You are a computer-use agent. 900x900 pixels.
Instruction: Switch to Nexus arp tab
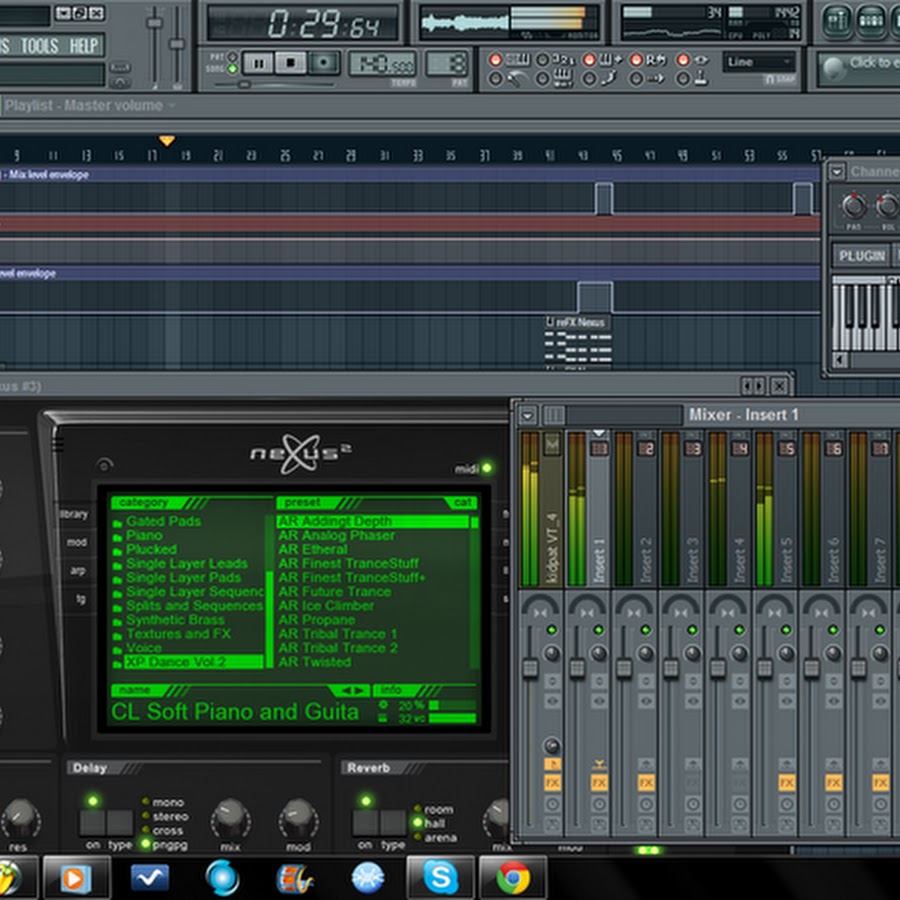point(77,571)
